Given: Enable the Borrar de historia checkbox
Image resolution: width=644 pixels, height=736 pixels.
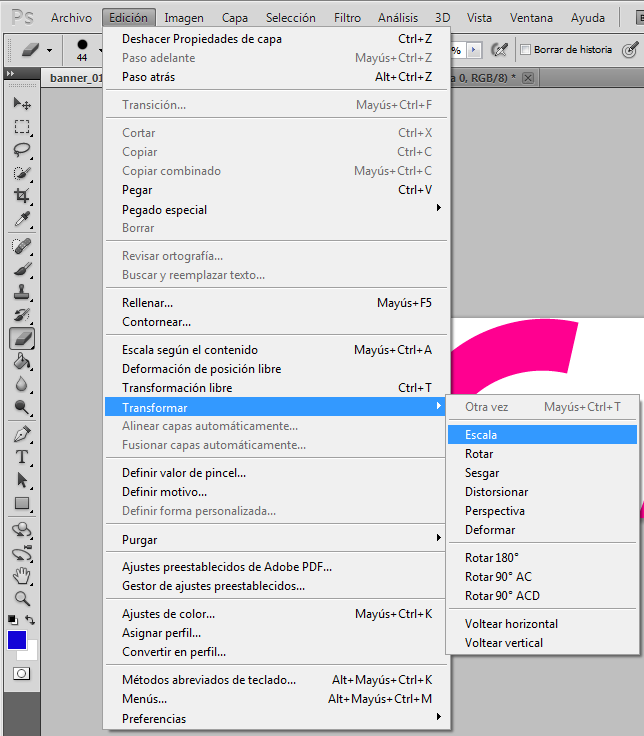Looking at the screenshot, I should [x=526, y=49].
